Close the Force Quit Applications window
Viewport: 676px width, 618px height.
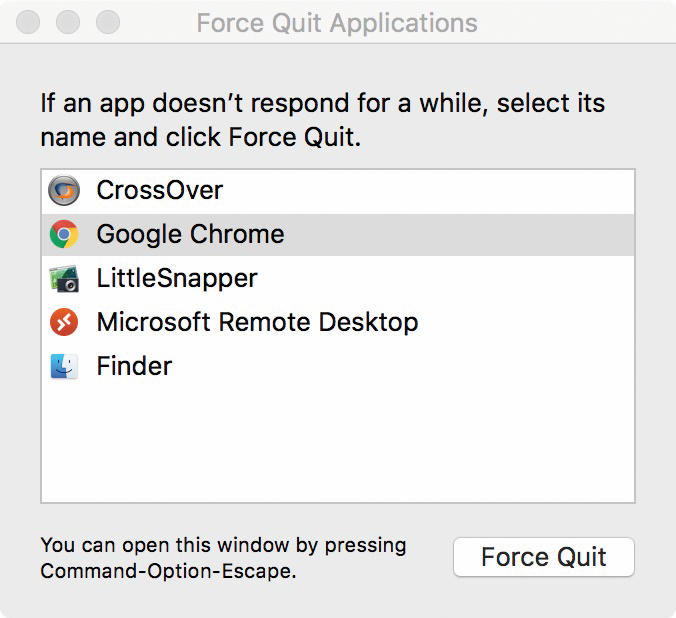[28, 22]
